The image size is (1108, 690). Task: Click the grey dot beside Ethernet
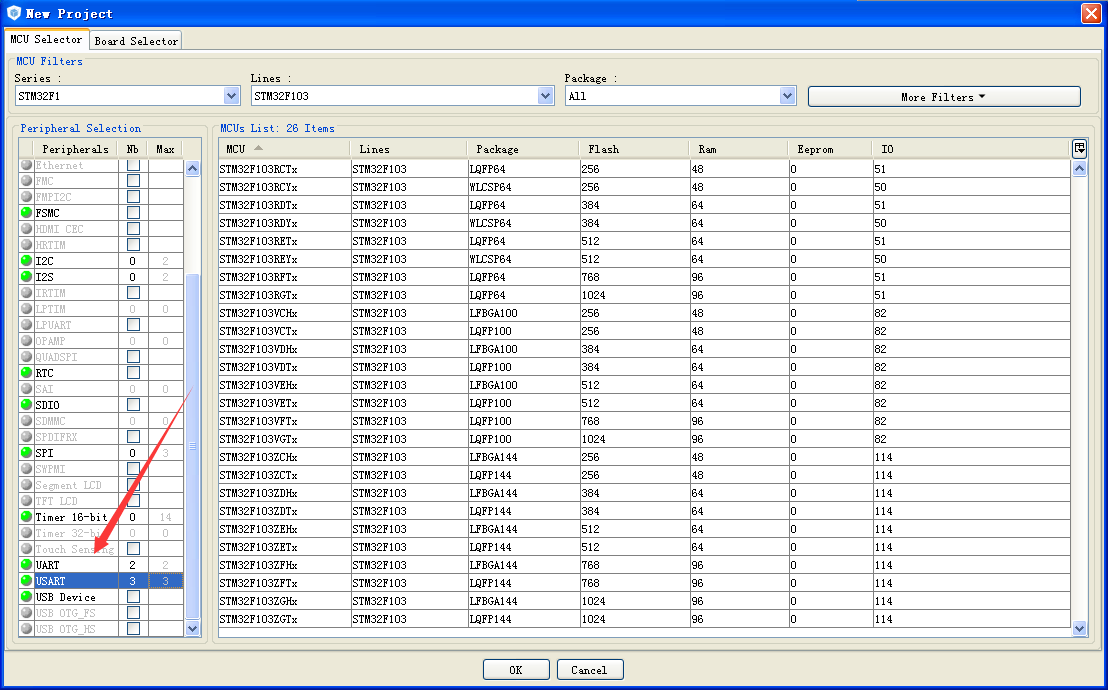pyautogui.click(x=26, y=165)
